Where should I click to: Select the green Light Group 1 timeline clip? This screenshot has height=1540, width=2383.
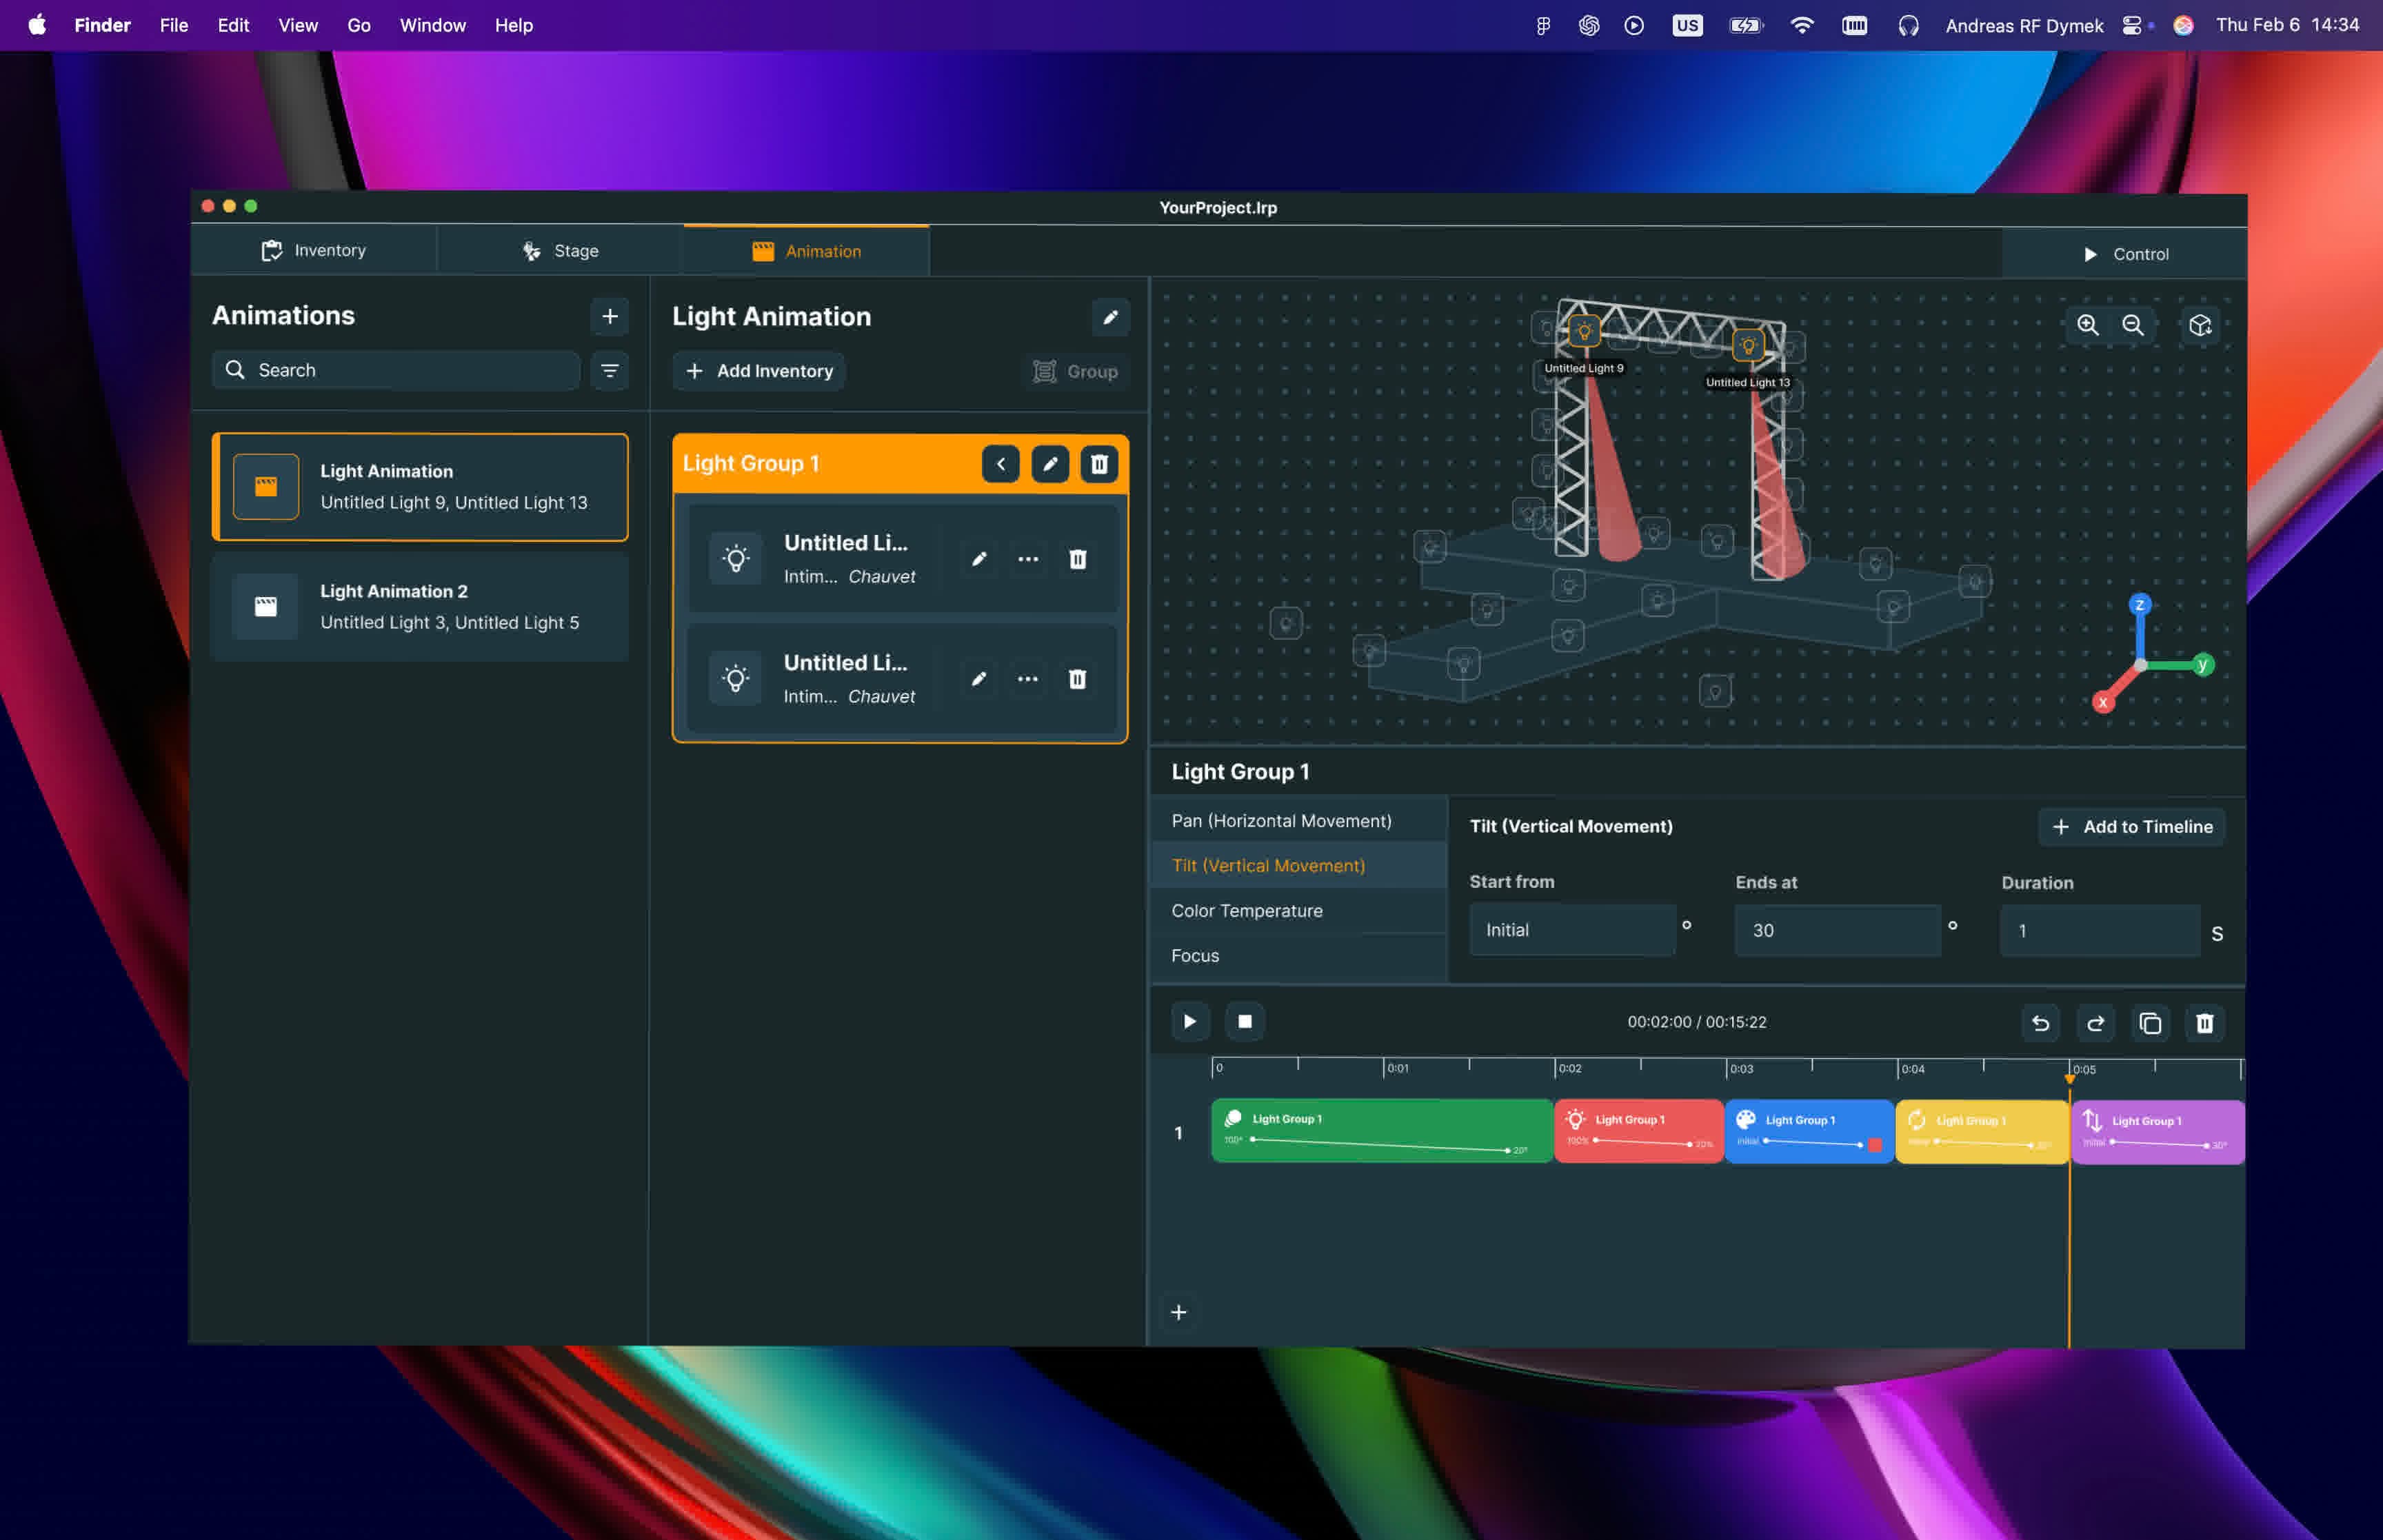(1380, 1131)
